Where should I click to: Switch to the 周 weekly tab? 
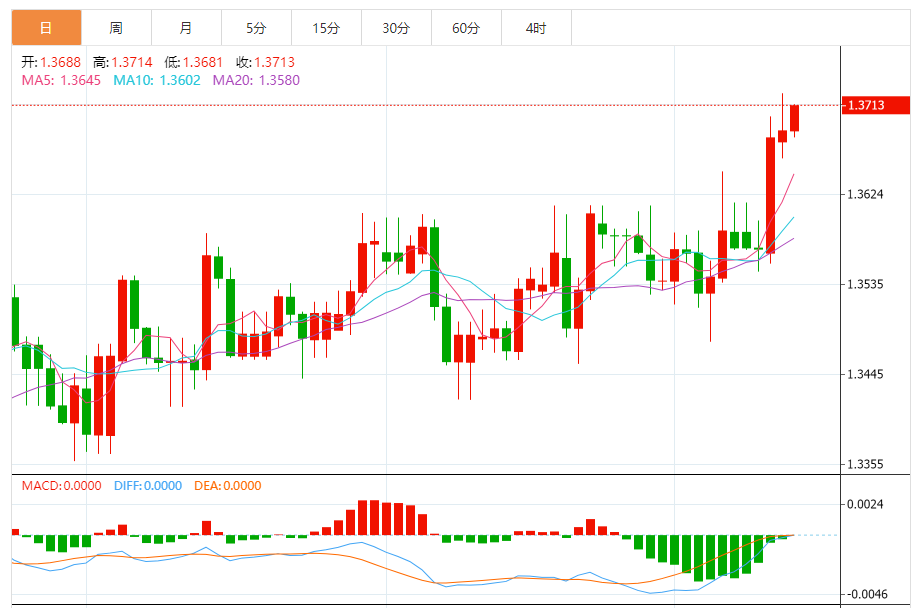tap(116, 28)
